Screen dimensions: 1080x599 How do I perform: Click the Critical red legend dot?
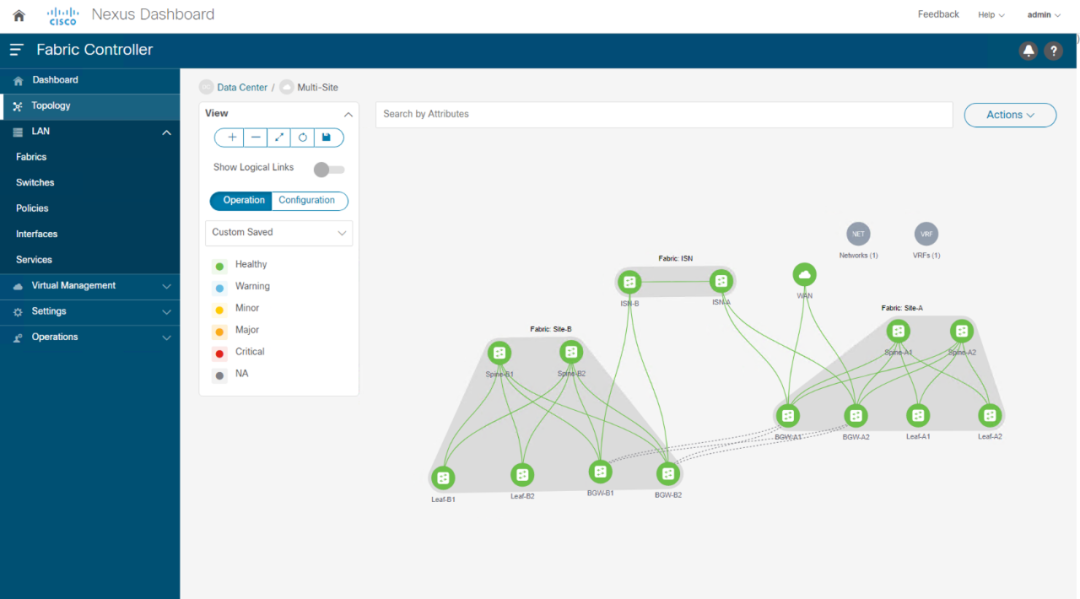click(220, 353)
